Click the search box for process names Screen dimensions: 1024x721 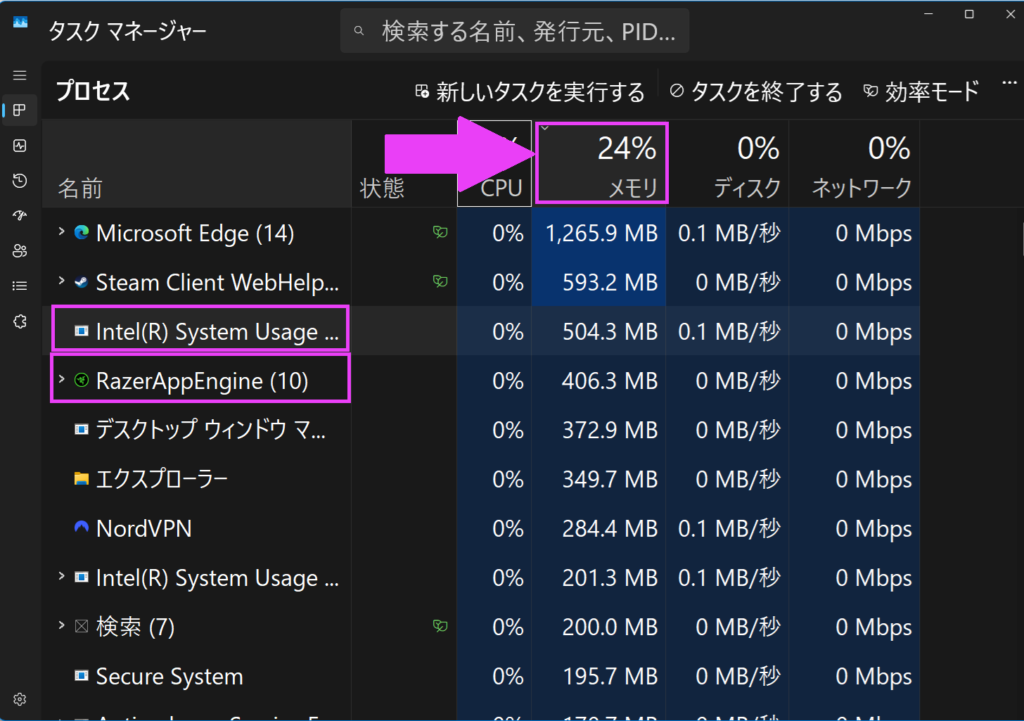click(x=515, y=32)
